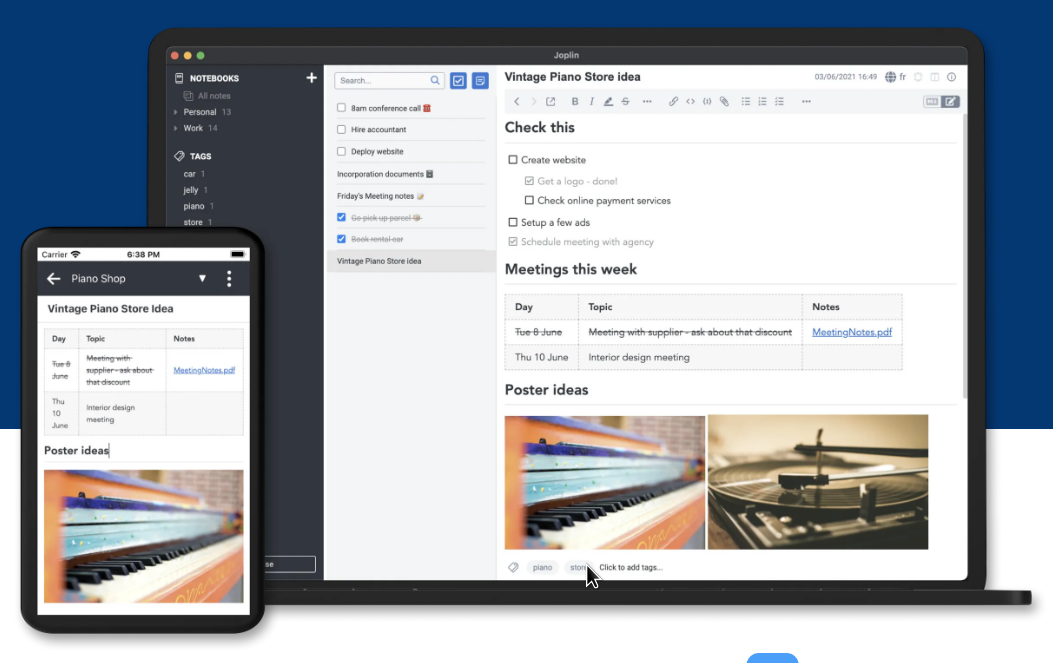1053x663 pixels.
Task: Open the dropdown triangle beside Piano Shop
Action: point(202,279)
